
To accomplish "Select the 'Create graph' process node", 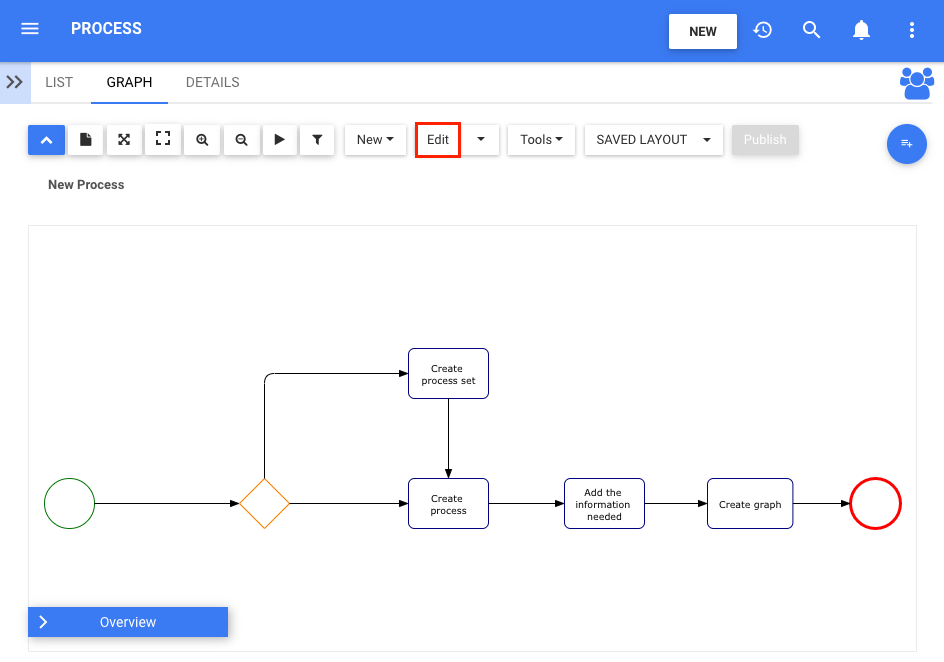I will [x=750, y=504].
